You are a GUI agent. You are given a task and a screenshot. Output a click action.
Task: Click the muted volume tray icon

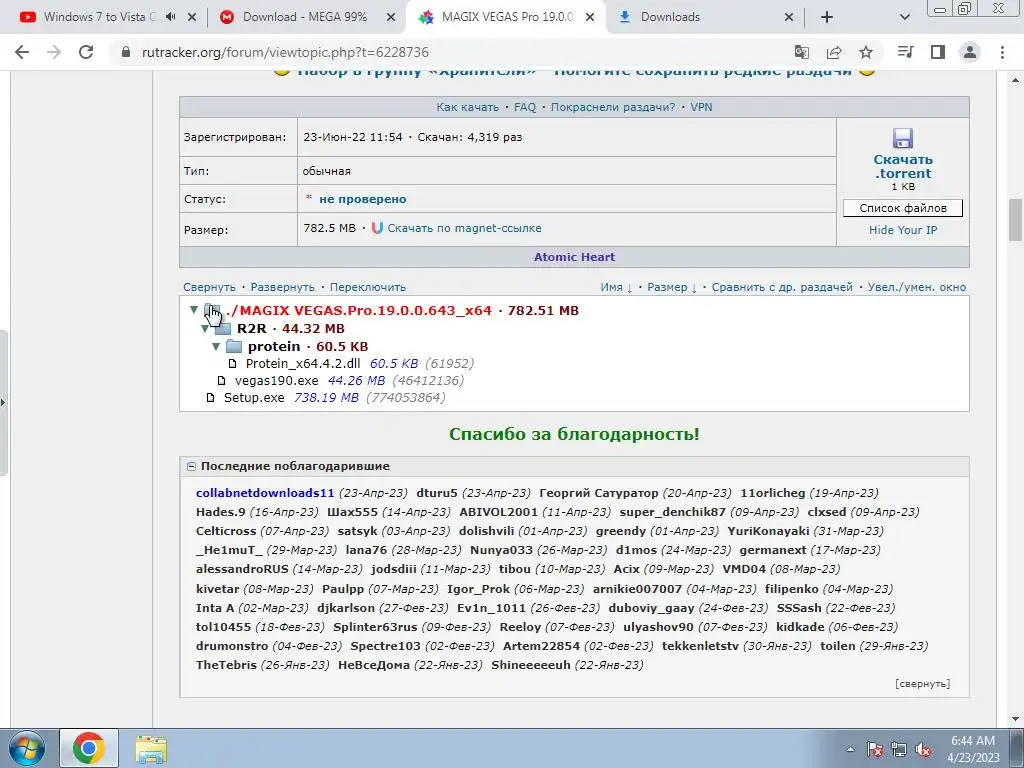923,749
